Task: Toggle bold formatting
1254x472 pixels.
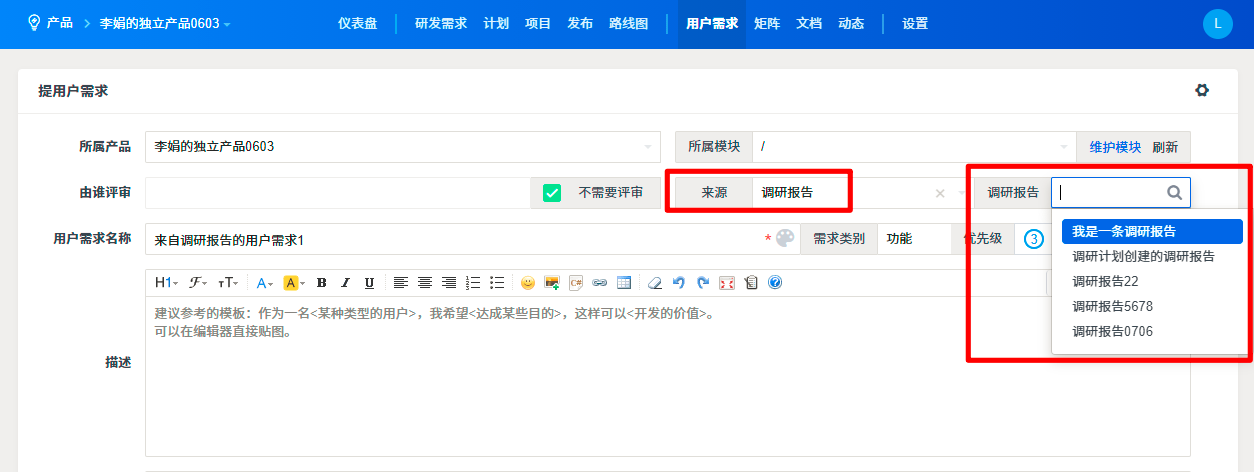Action: point(321,283)
